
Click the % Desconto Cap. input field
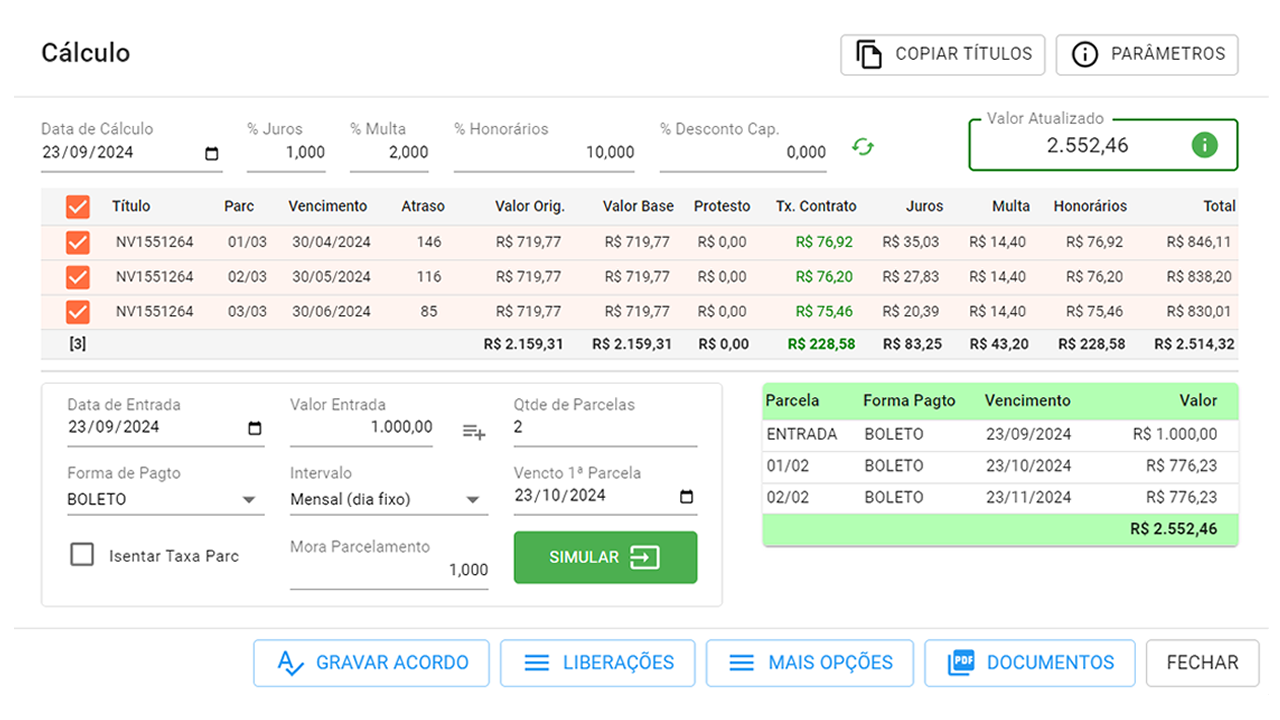coord(743,153)
